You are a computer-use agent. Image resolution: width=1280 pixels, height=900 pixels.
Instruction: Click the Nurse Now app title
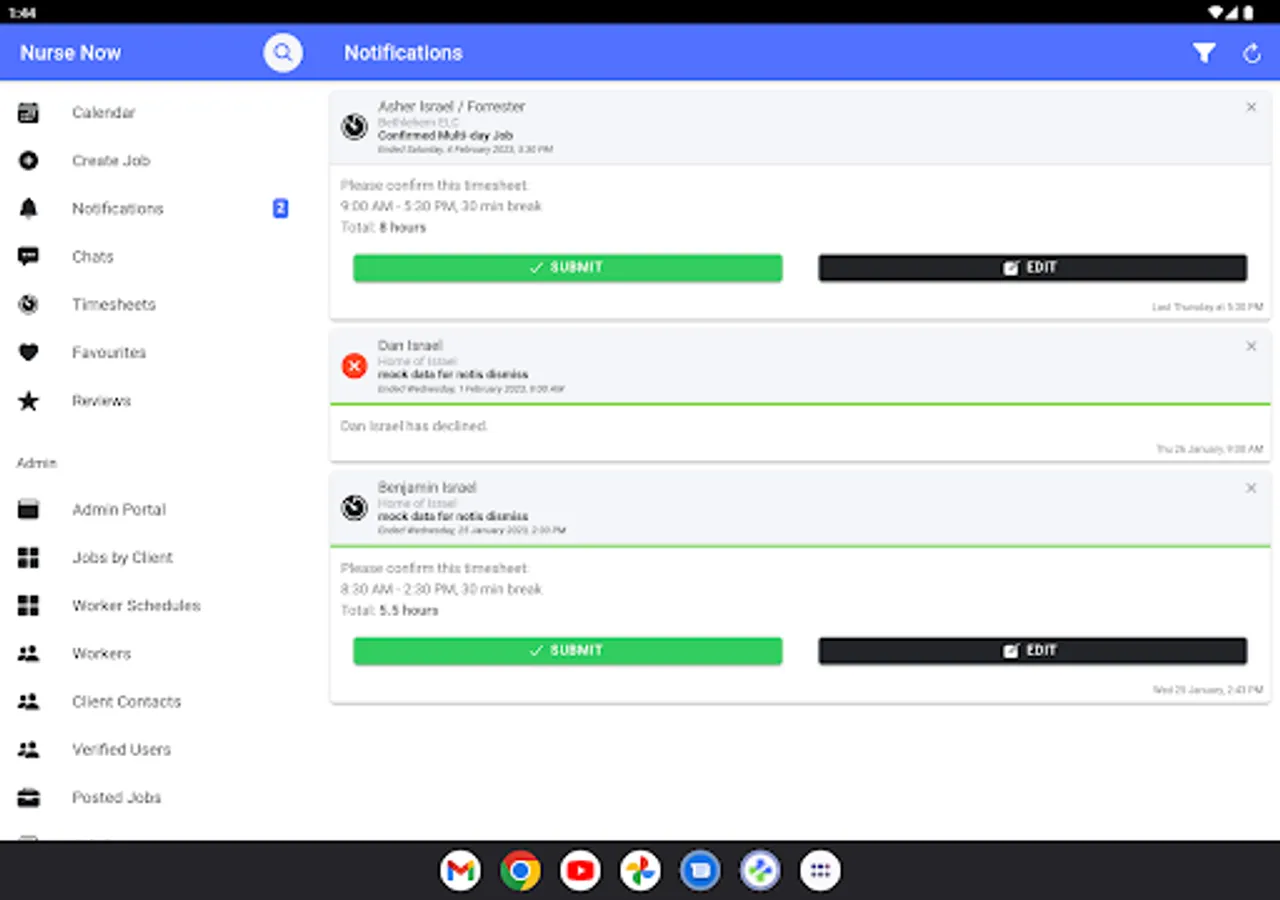click(71, 53)
